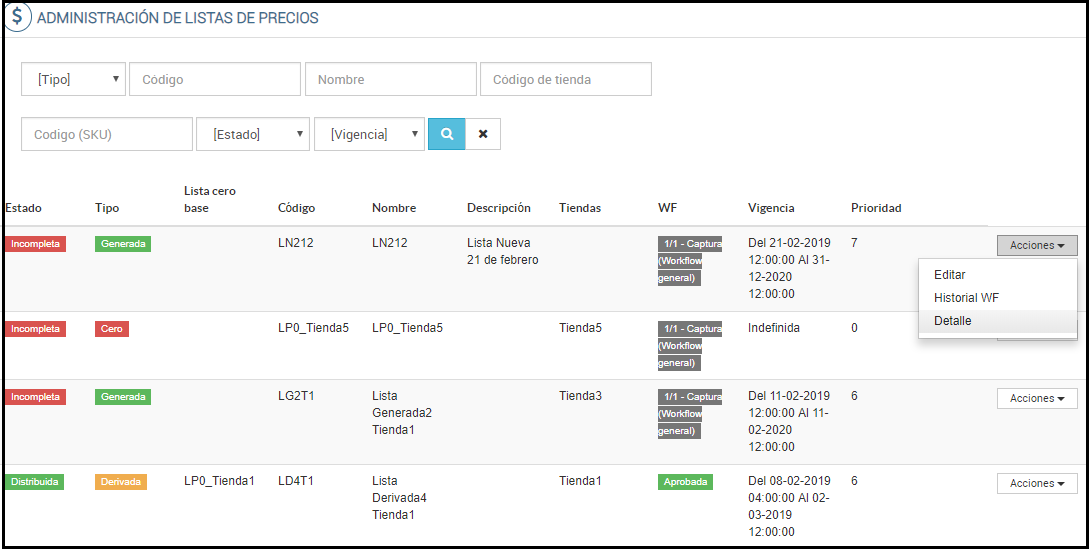The image size is (1089, 560).
Task: Open the Vigencia filter dropdown
Action: [x=369, y=134]
